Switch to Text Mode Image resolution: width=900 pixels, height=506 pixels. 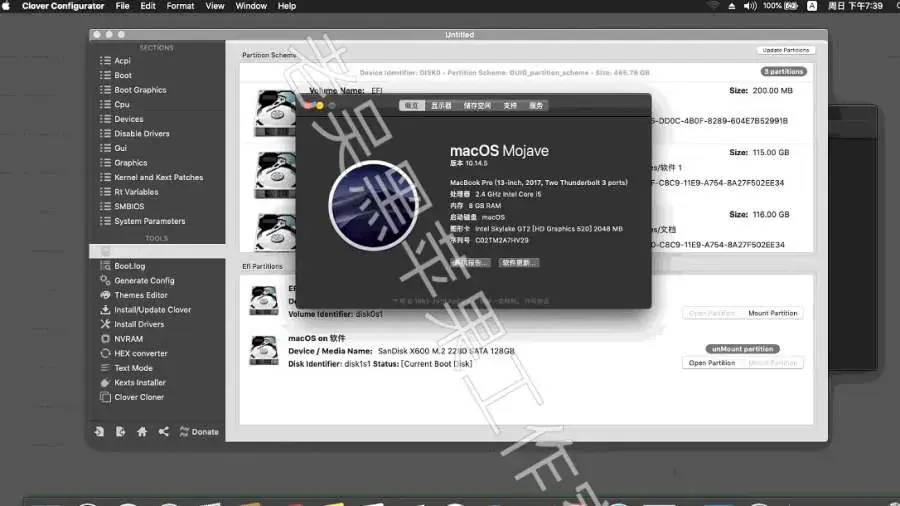[133, 368]
